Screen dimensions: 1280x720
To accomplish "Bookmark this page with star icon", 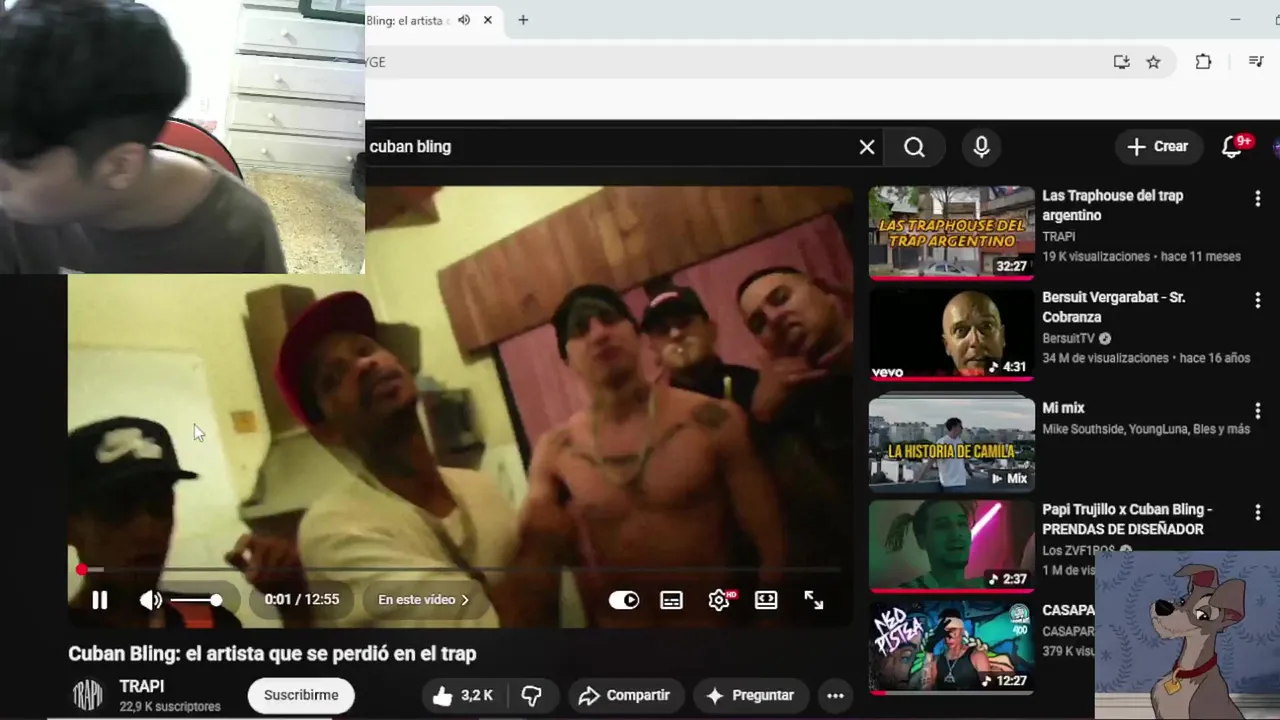I will 1153,62.
